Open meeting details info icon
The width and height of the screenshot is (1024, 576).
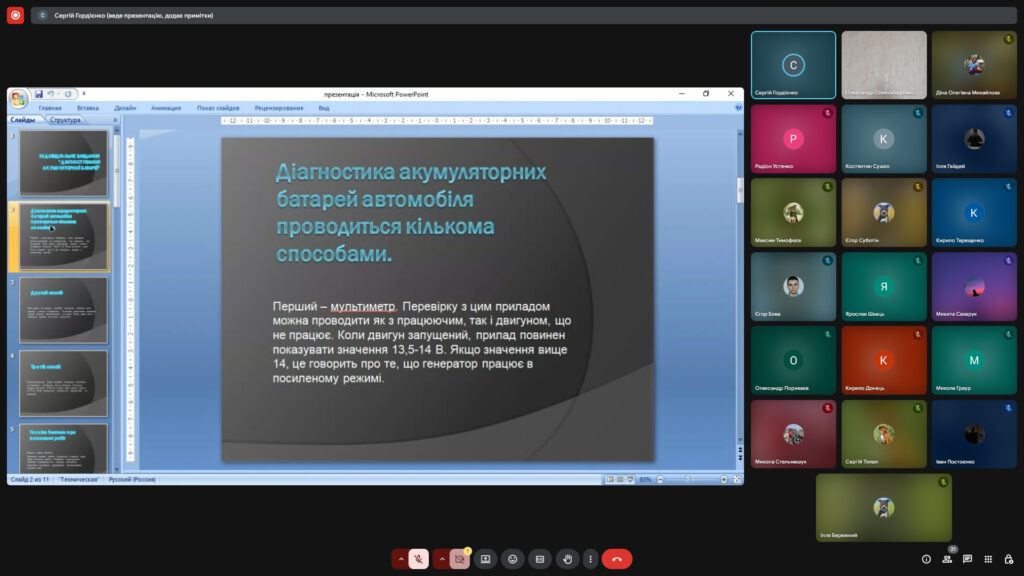click(926, 559)
